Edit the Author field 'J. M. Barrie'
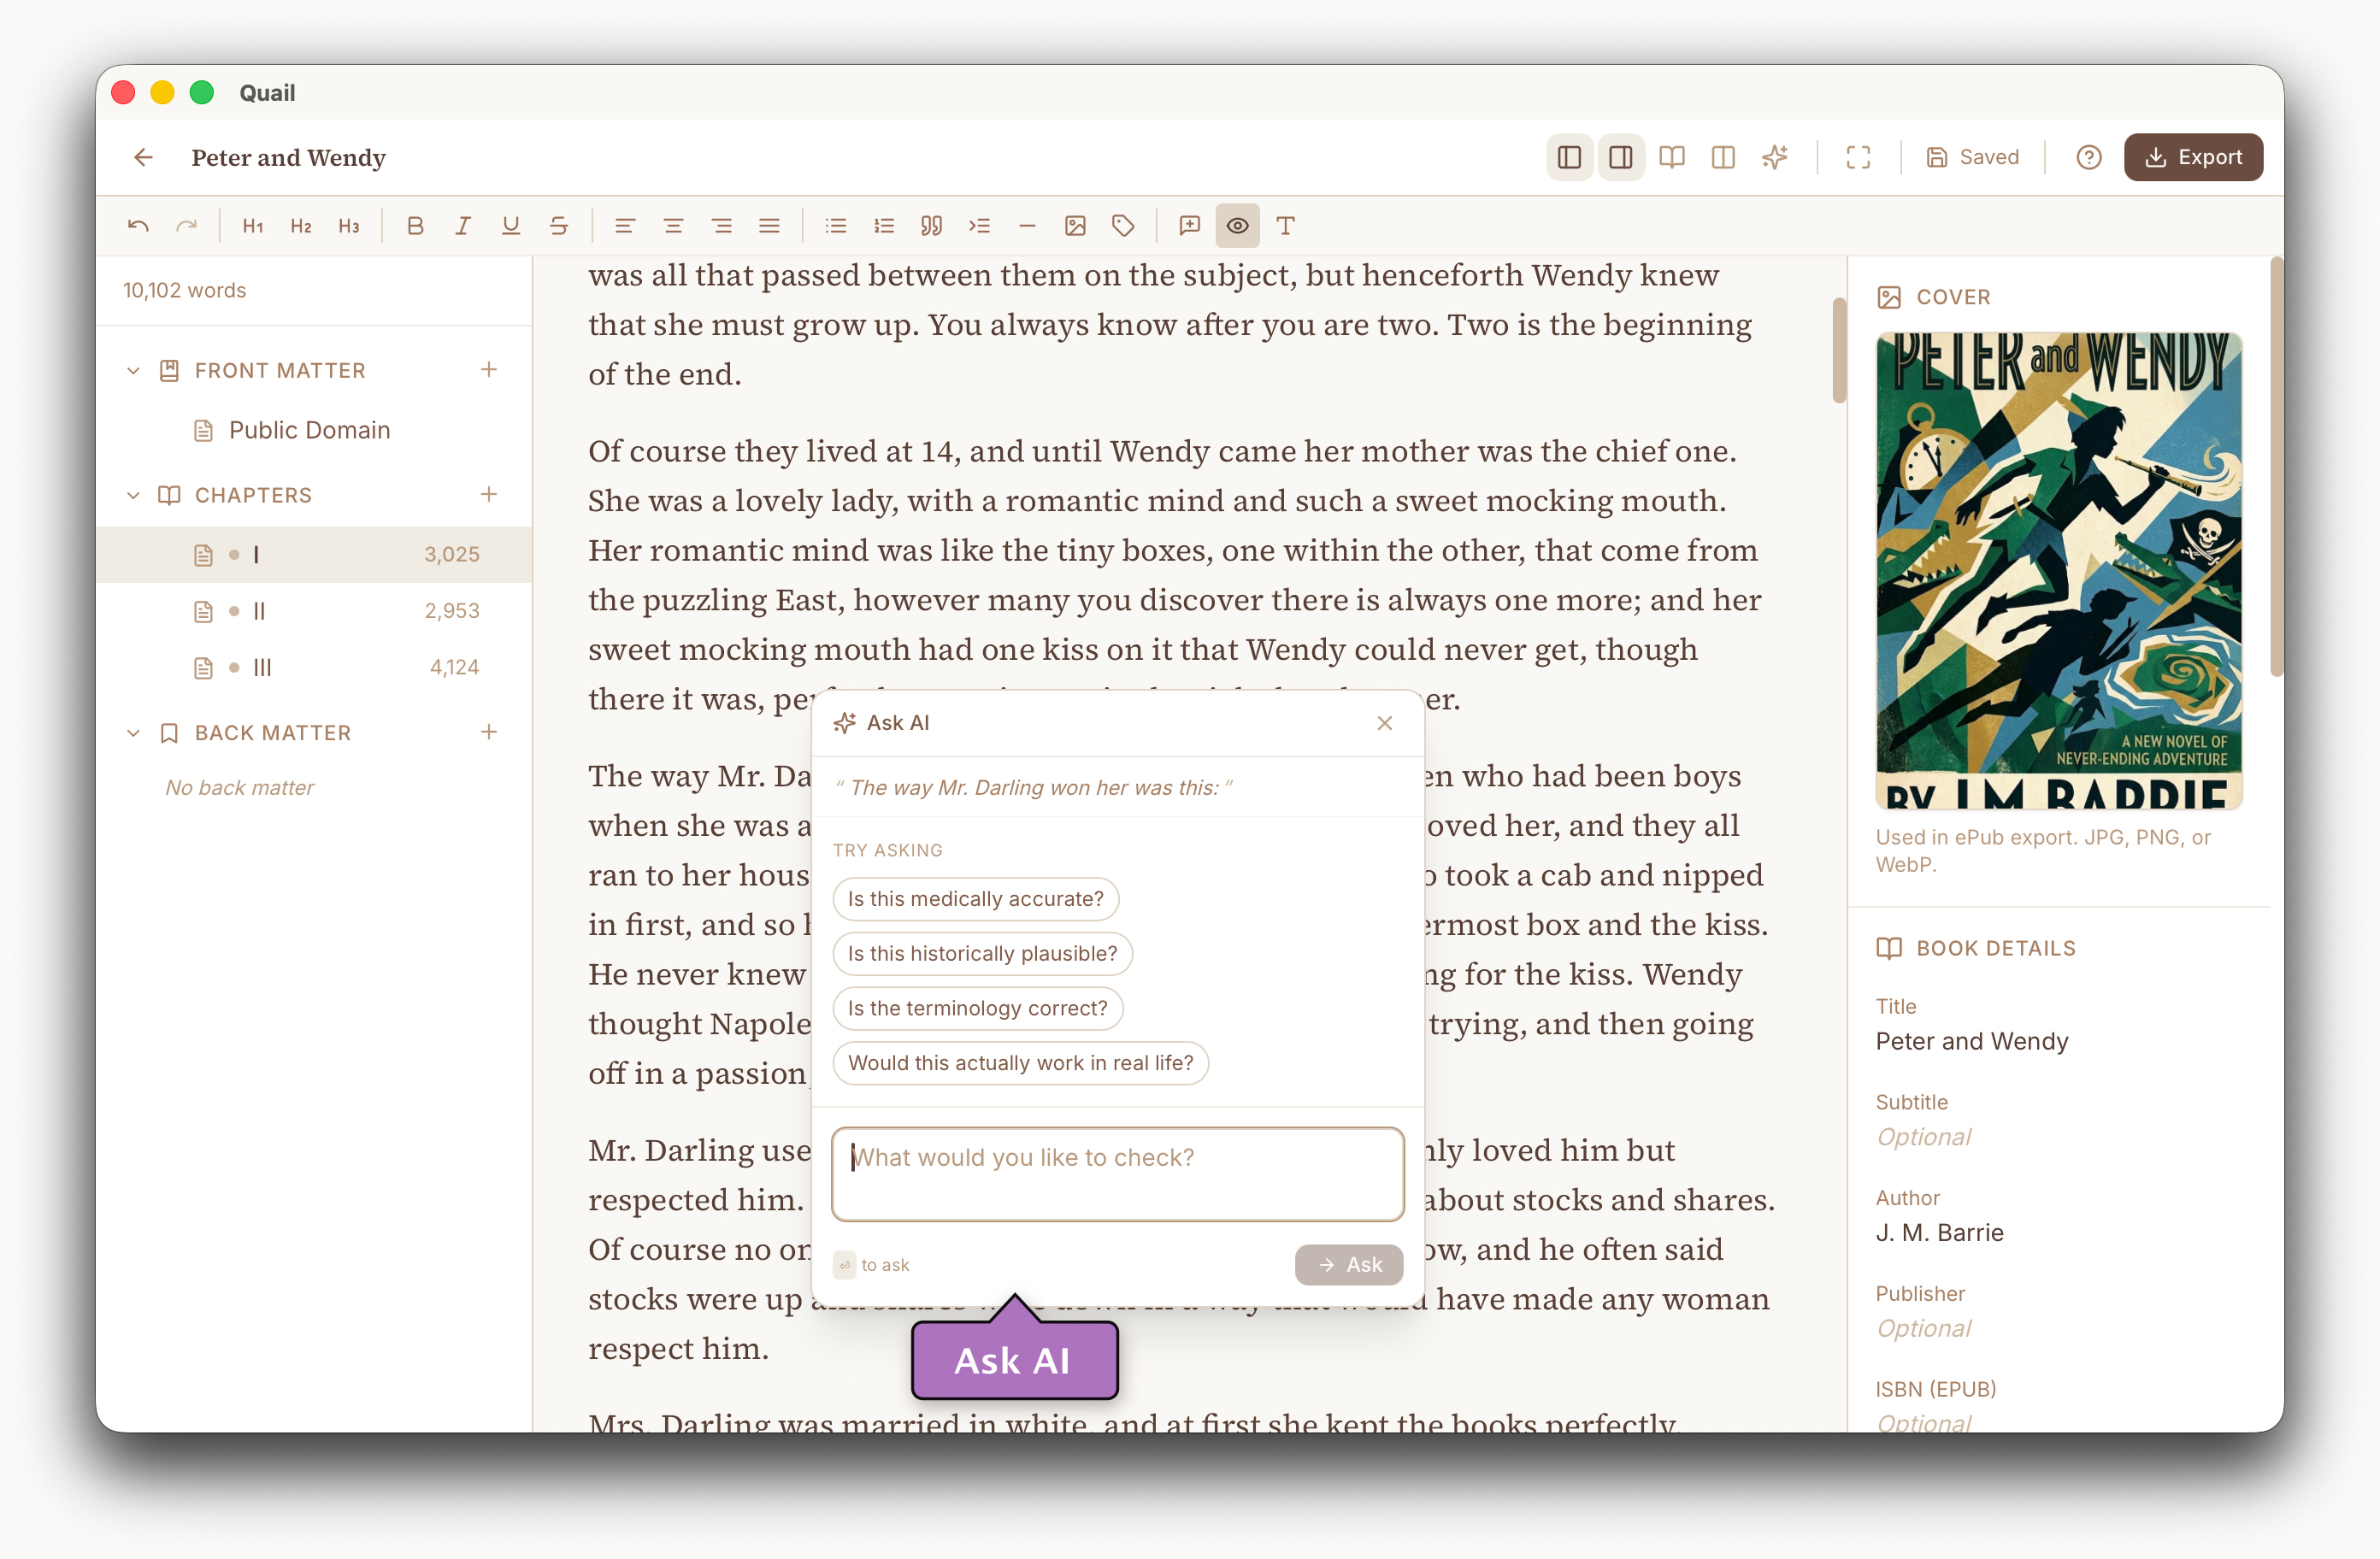The image size is (2380, 1559). (x=2059, y=1233)
